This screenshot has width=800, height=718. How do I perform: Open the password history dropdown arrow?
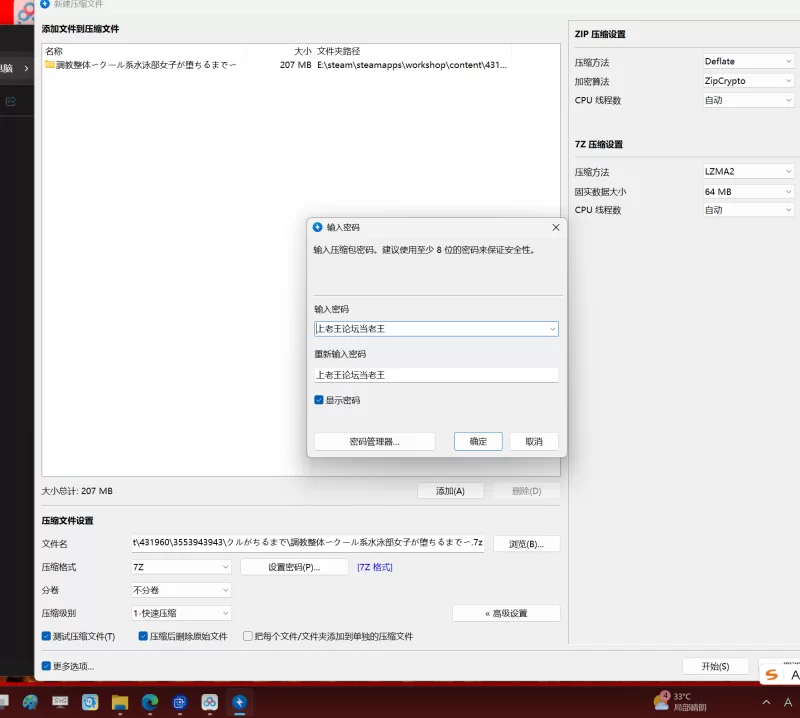553,329
